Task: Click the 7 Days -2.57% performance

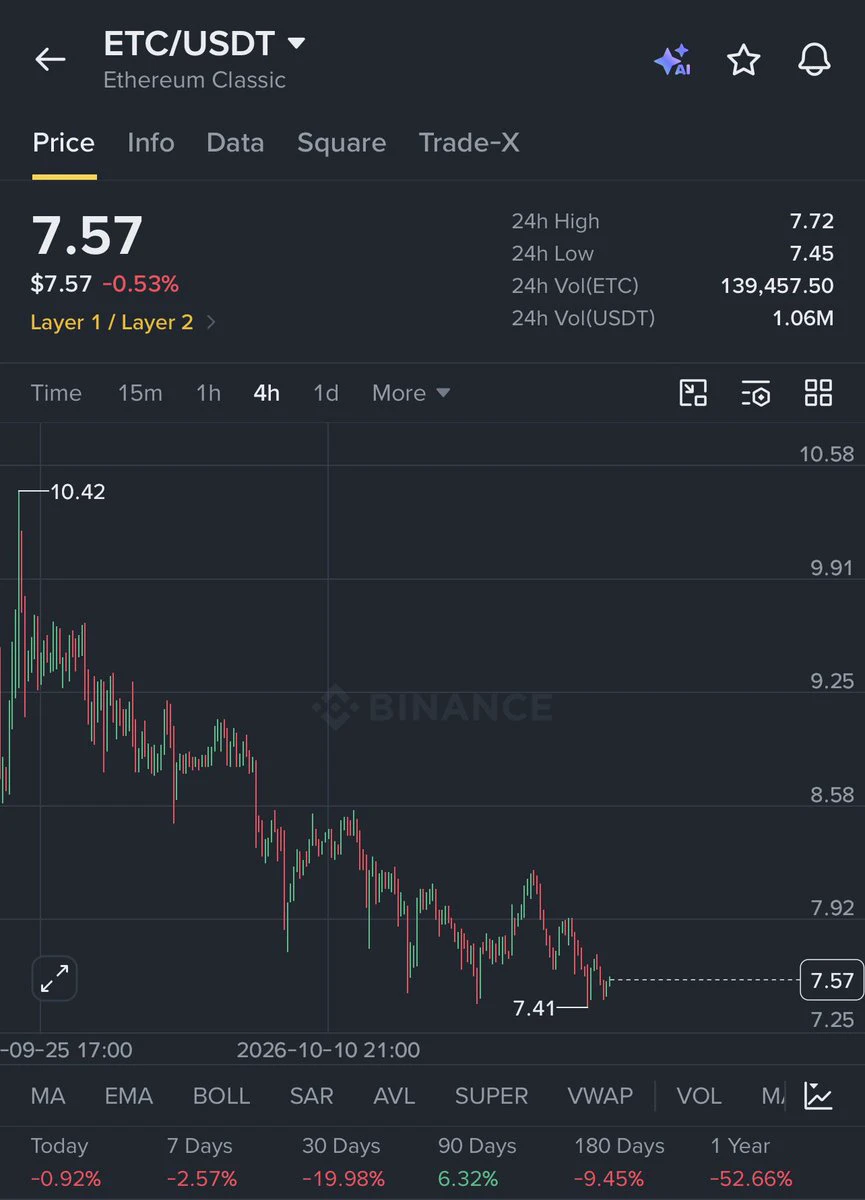Action: click(x=202, y=1162)
